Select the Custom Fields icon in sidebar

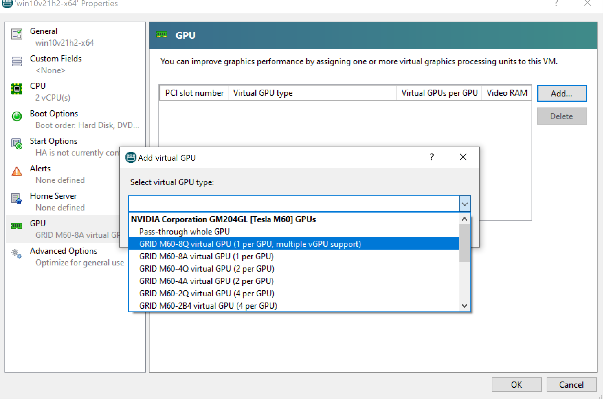tap(17, 62)
